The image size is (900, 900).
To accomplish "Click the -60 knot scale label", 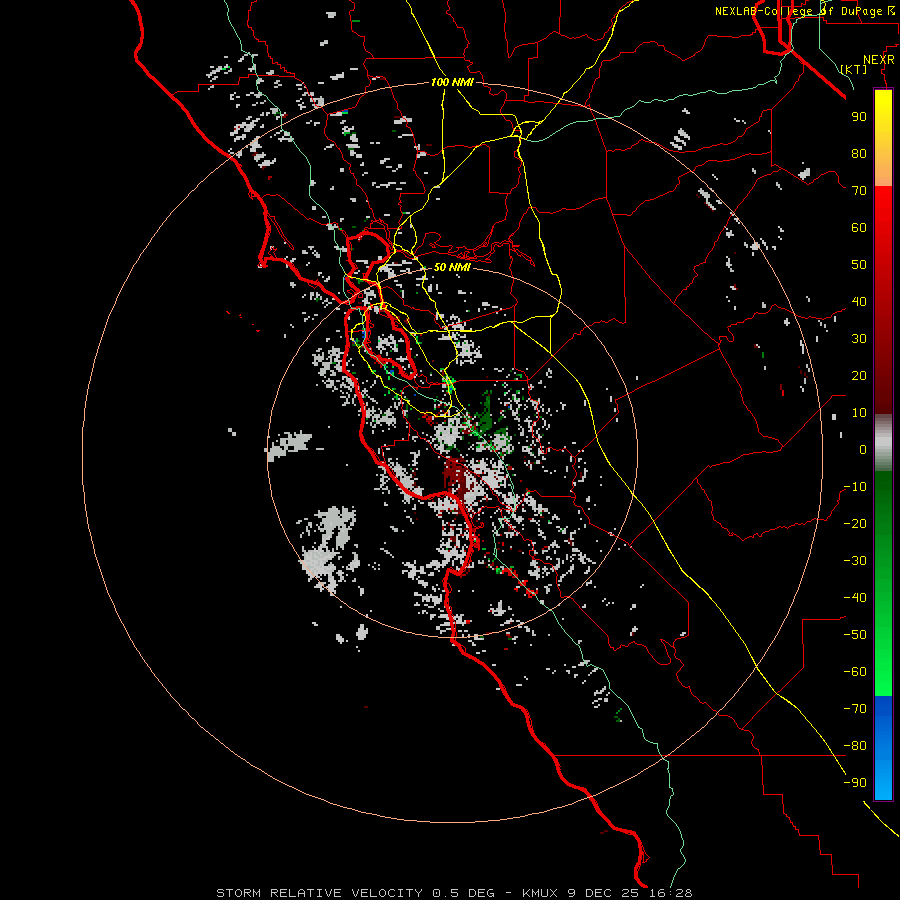I will tap(855, 672).
